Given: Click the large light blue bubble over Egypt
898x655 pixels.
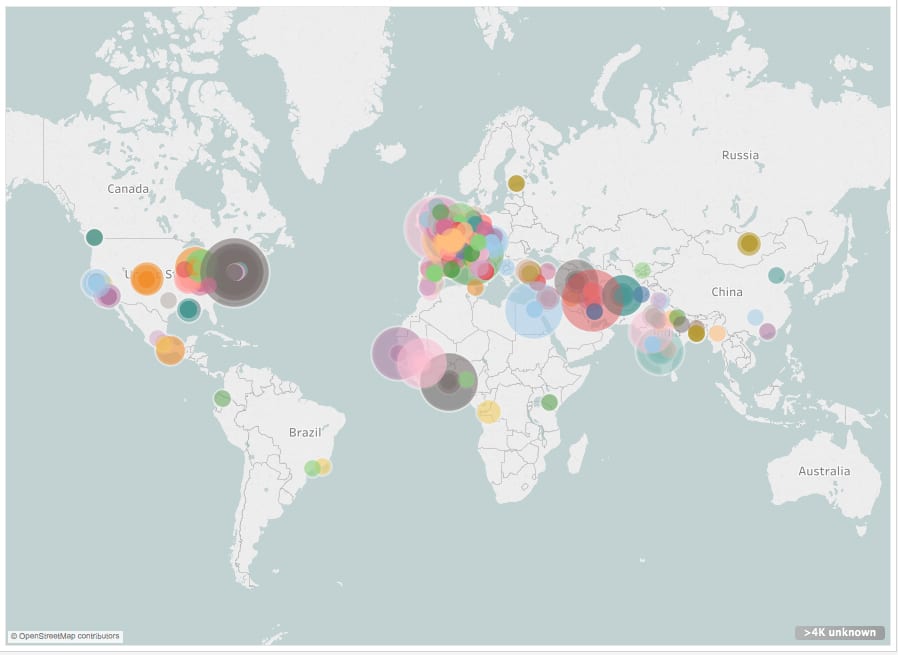Looking at the screenshot, I should pos(533,310).
